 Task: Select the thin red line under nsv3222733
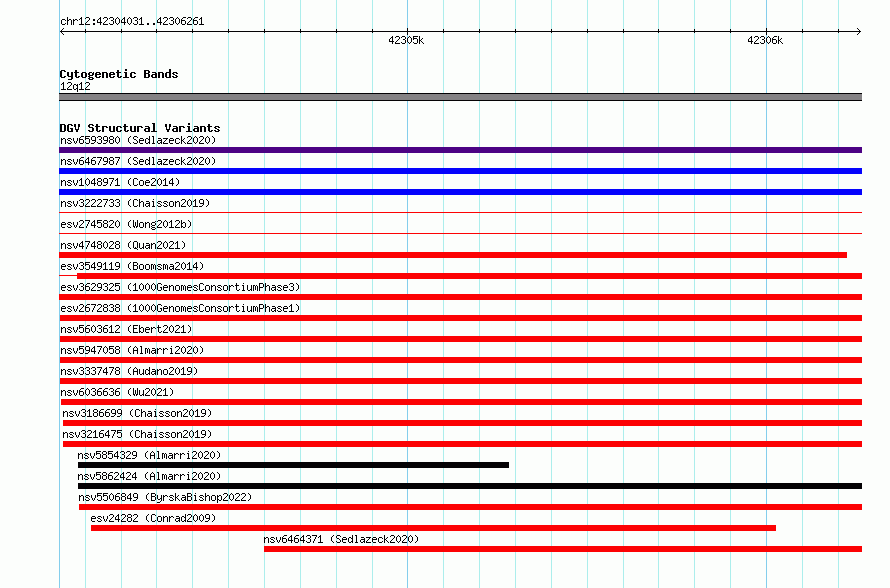coord(460,213)
